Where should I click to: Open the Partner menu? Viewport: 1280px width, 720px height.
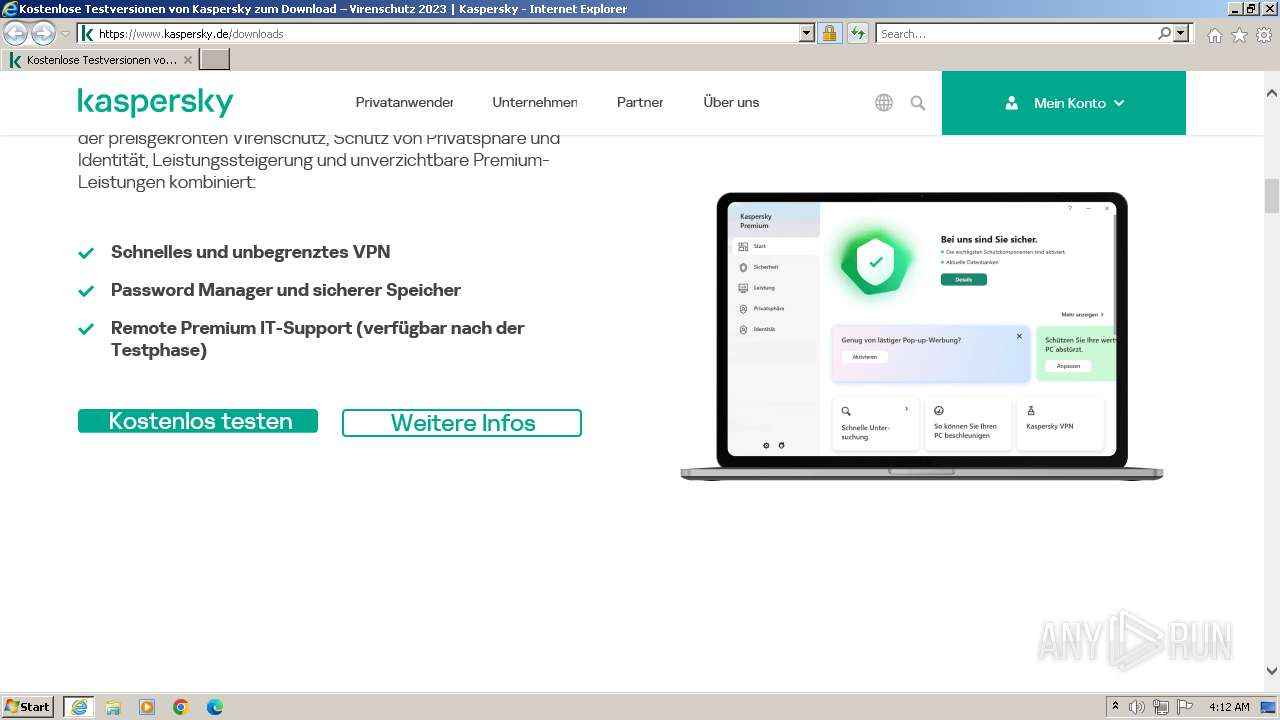coord(640,102)
